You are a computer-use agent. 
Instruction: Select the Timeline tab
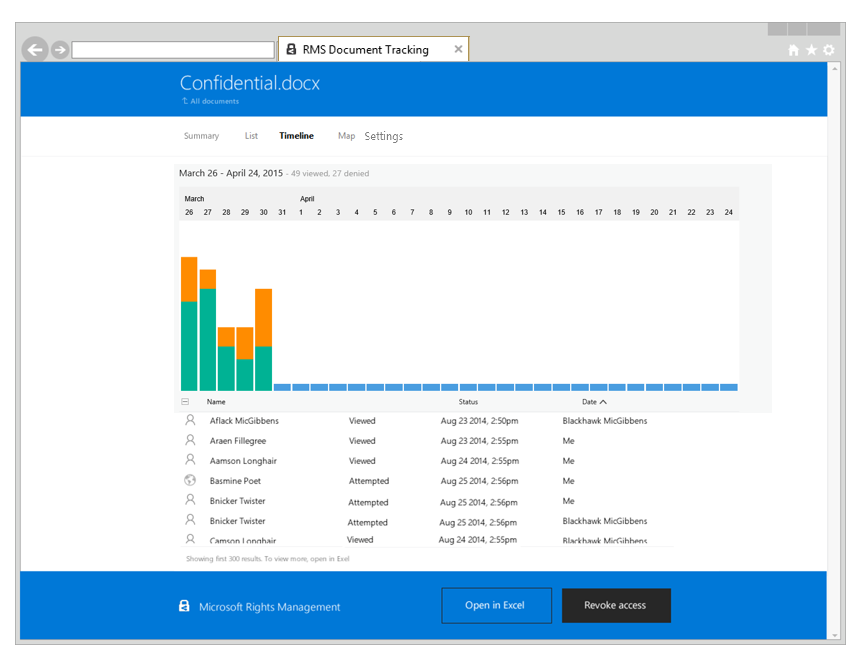296,135
